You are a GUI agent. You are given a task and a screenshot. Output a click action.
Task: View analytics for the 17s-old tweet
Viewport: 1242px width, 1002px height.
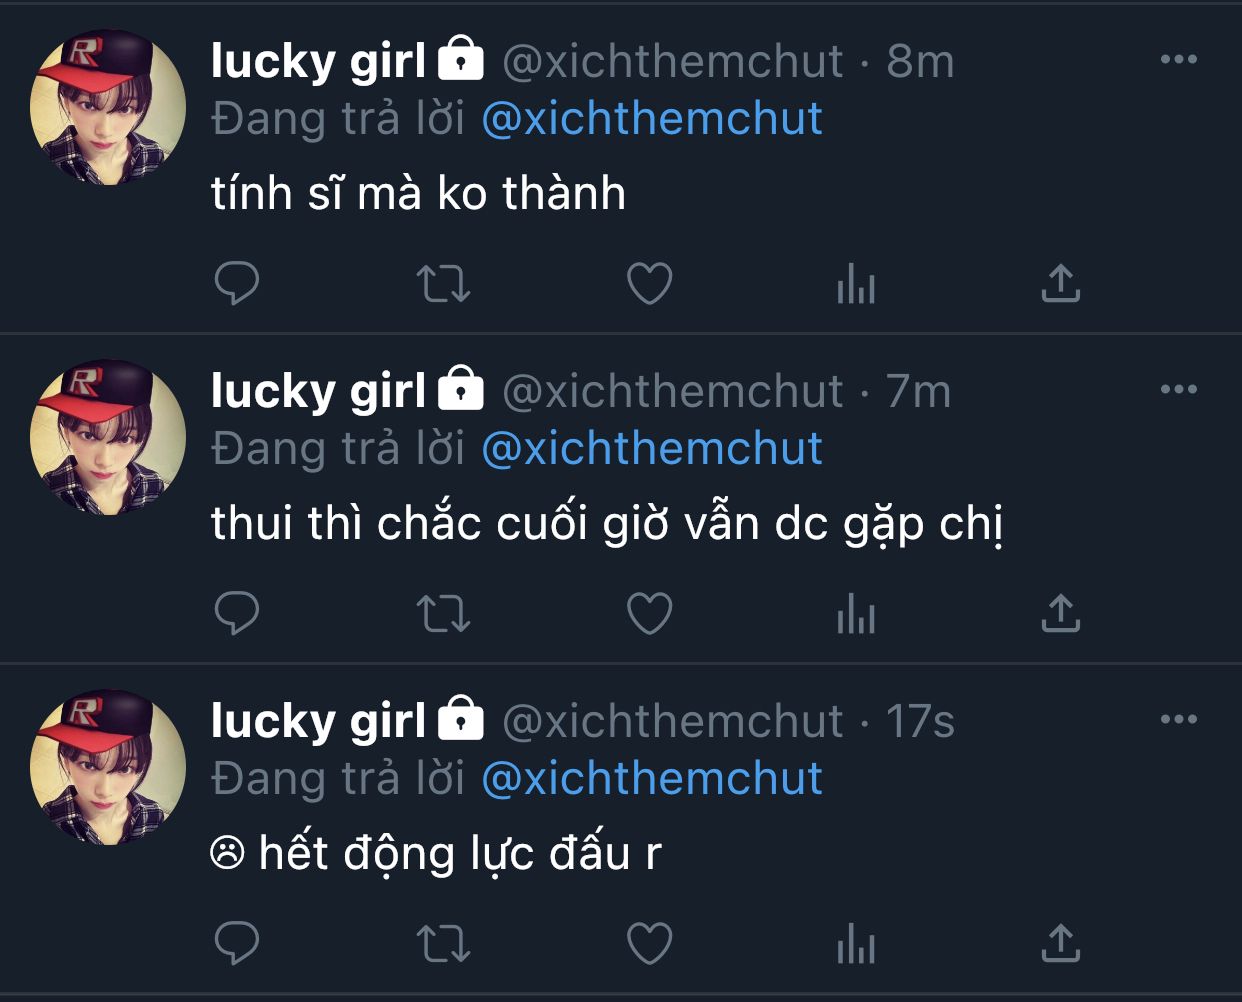855,943
